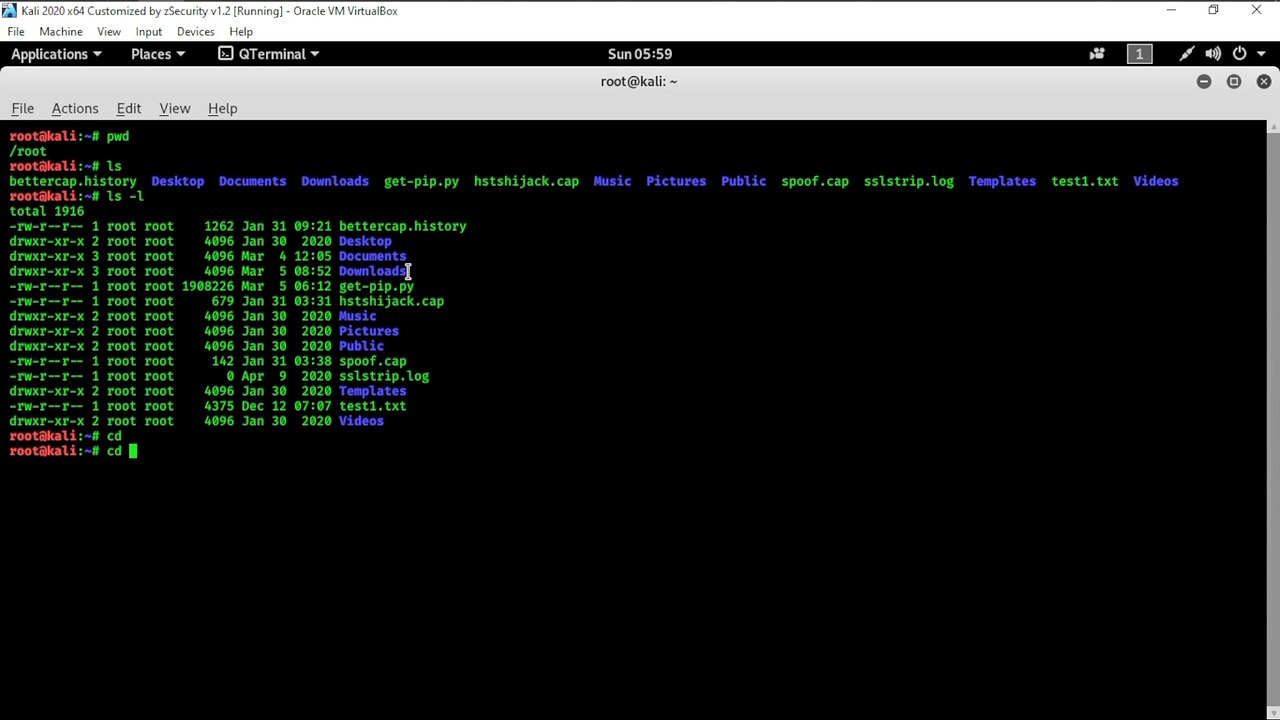The width and height of the screenshot is (1280, 720).
Task: Click get-pip.py in the ls -l listing
Action: pyautogui.click(x=376, y=286)
